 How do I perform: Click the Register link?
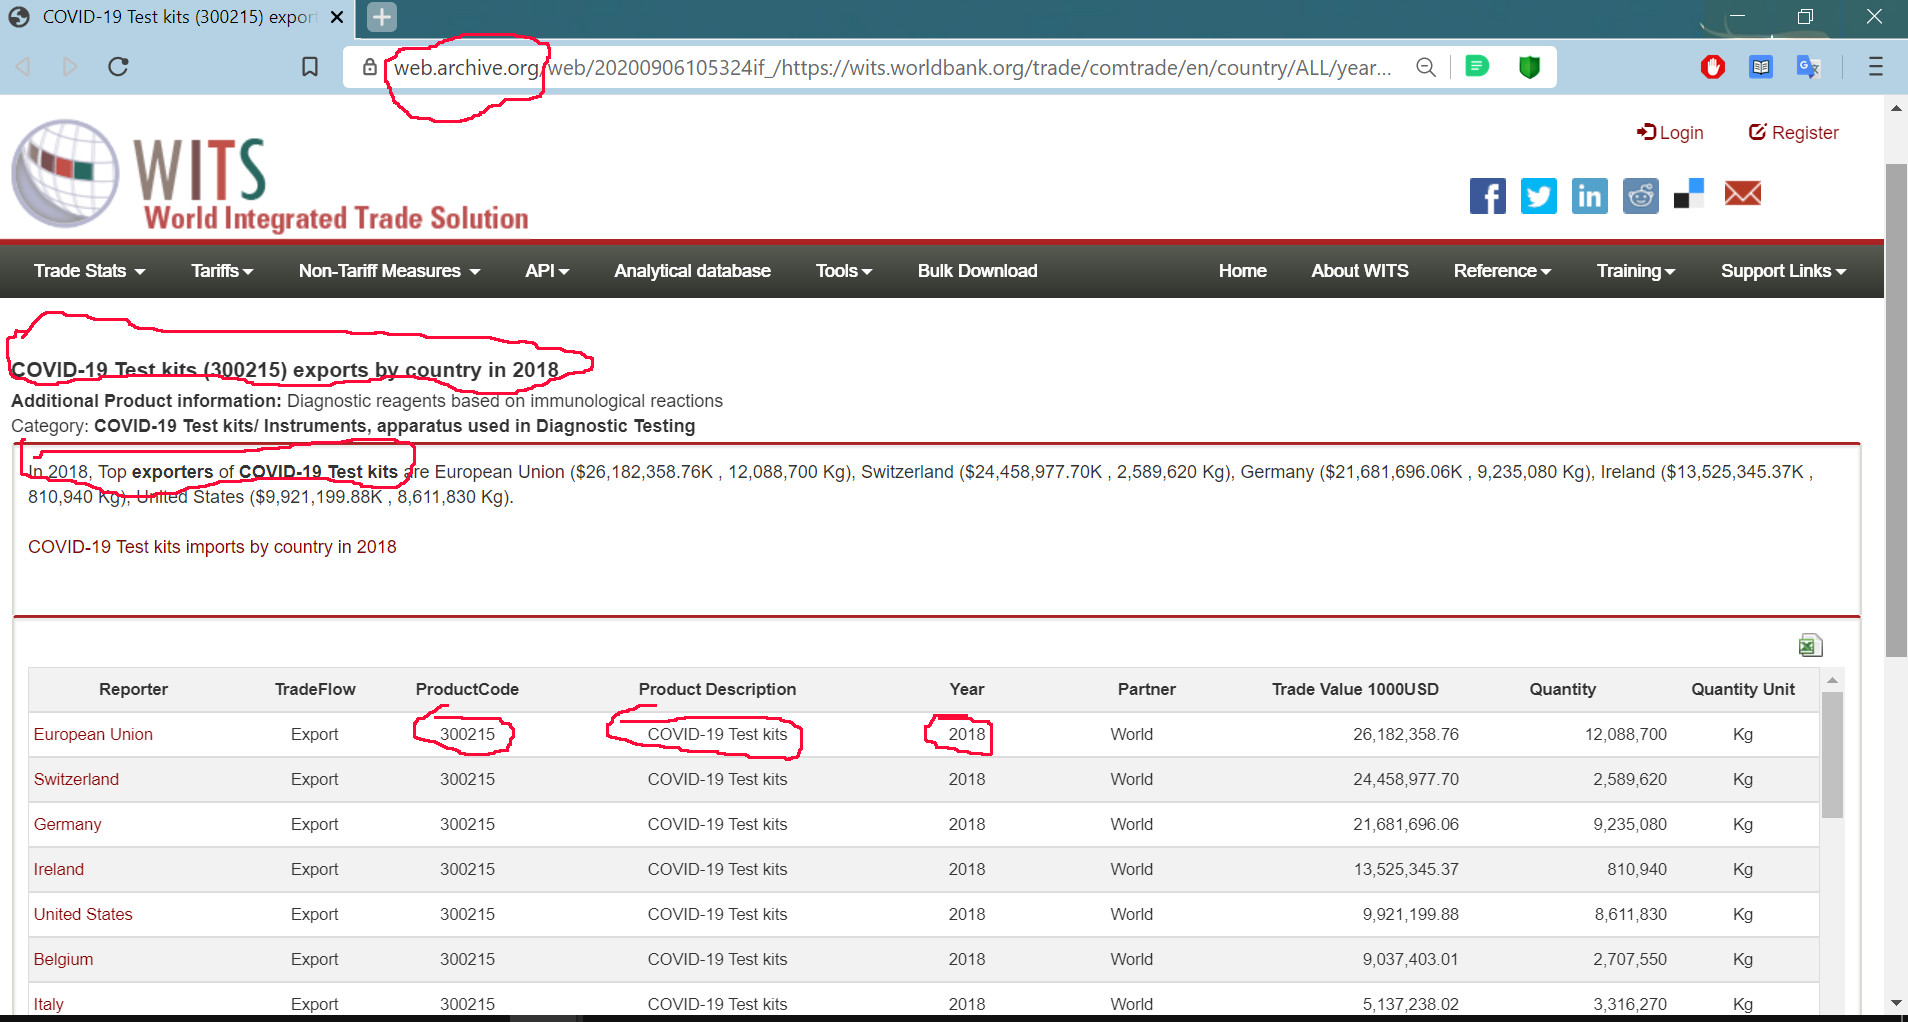1794,133
